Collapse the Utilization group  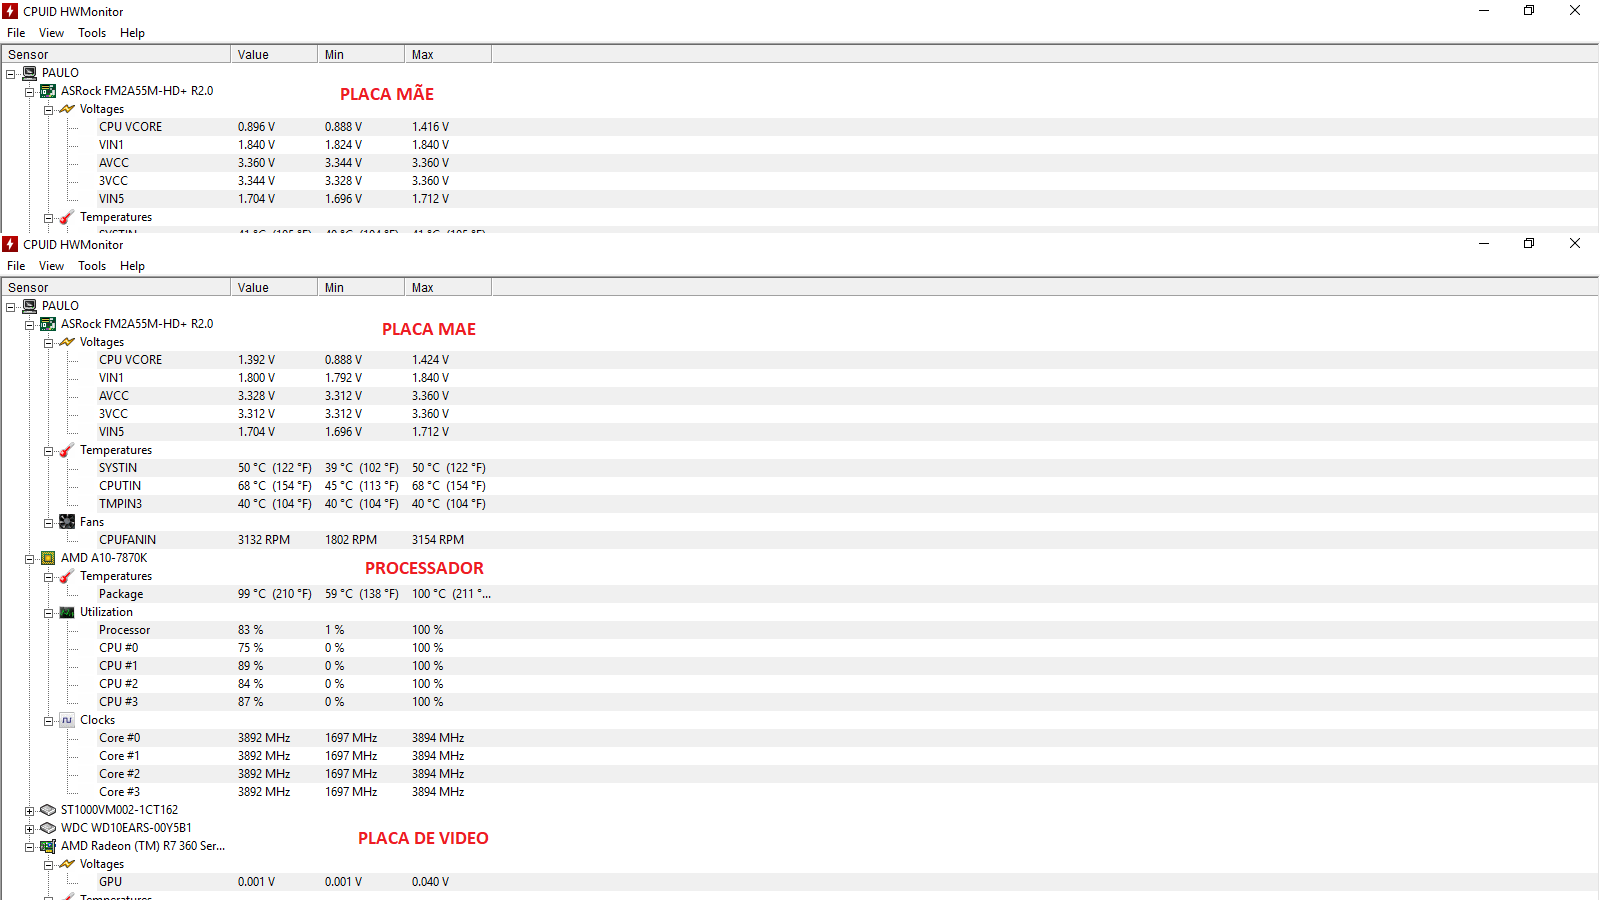(x=48, y=613)
